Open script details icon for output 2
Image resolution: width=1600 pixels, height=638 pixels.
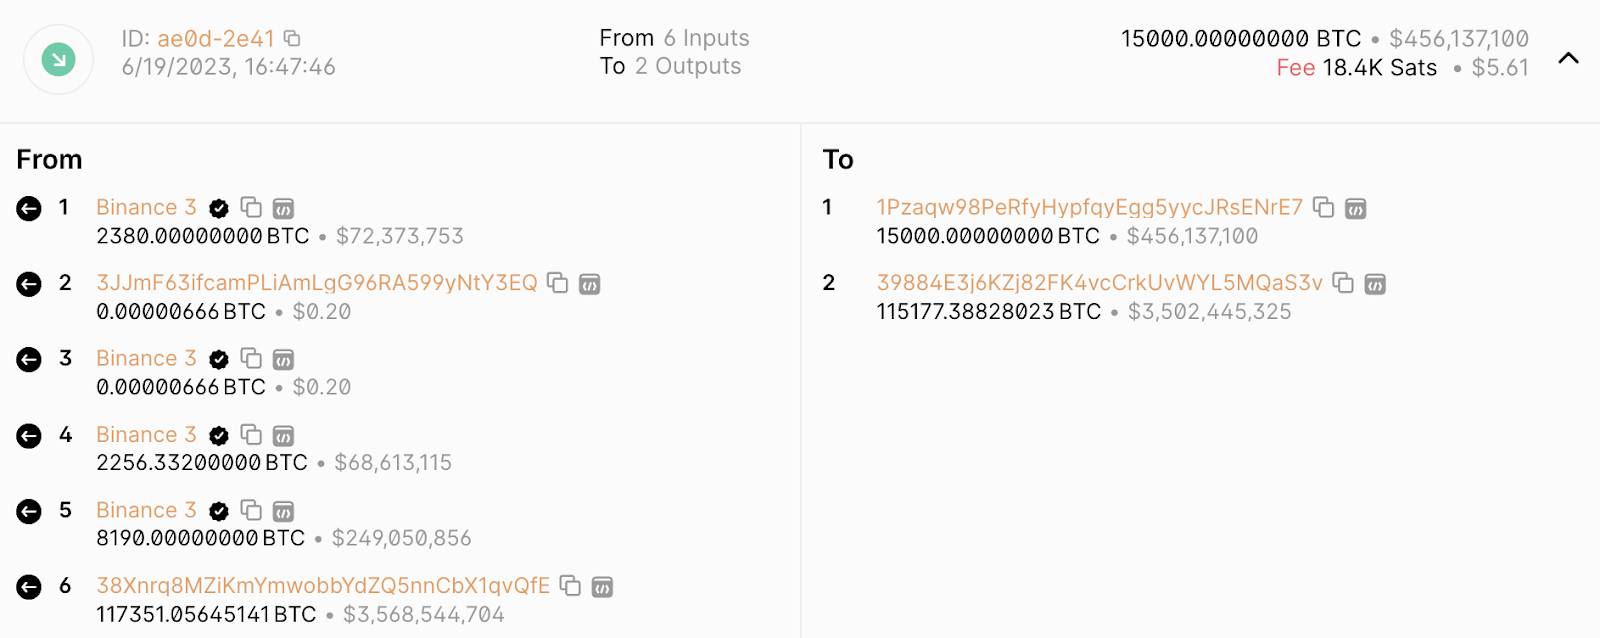[1375, 284]
